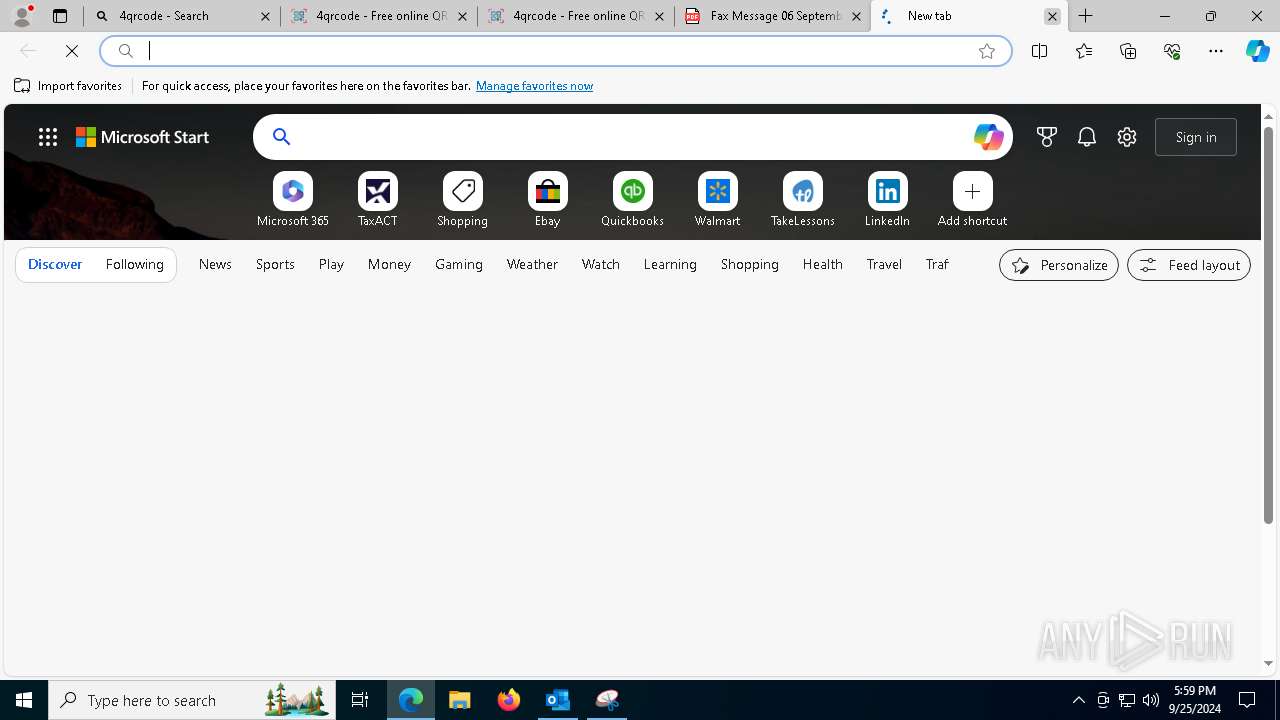Open the Health category

coord(823,264)
